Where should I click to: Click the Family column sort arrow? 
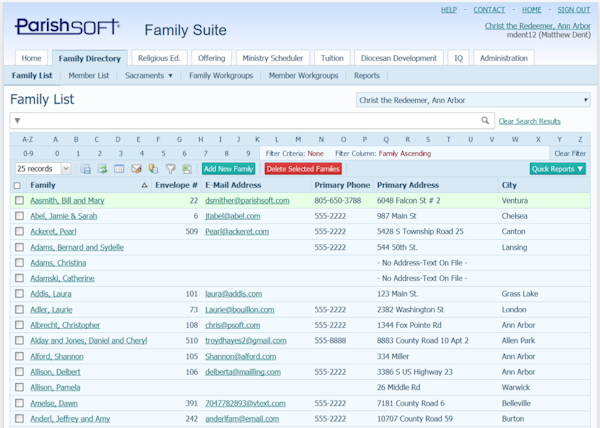[x=144, y=185]
